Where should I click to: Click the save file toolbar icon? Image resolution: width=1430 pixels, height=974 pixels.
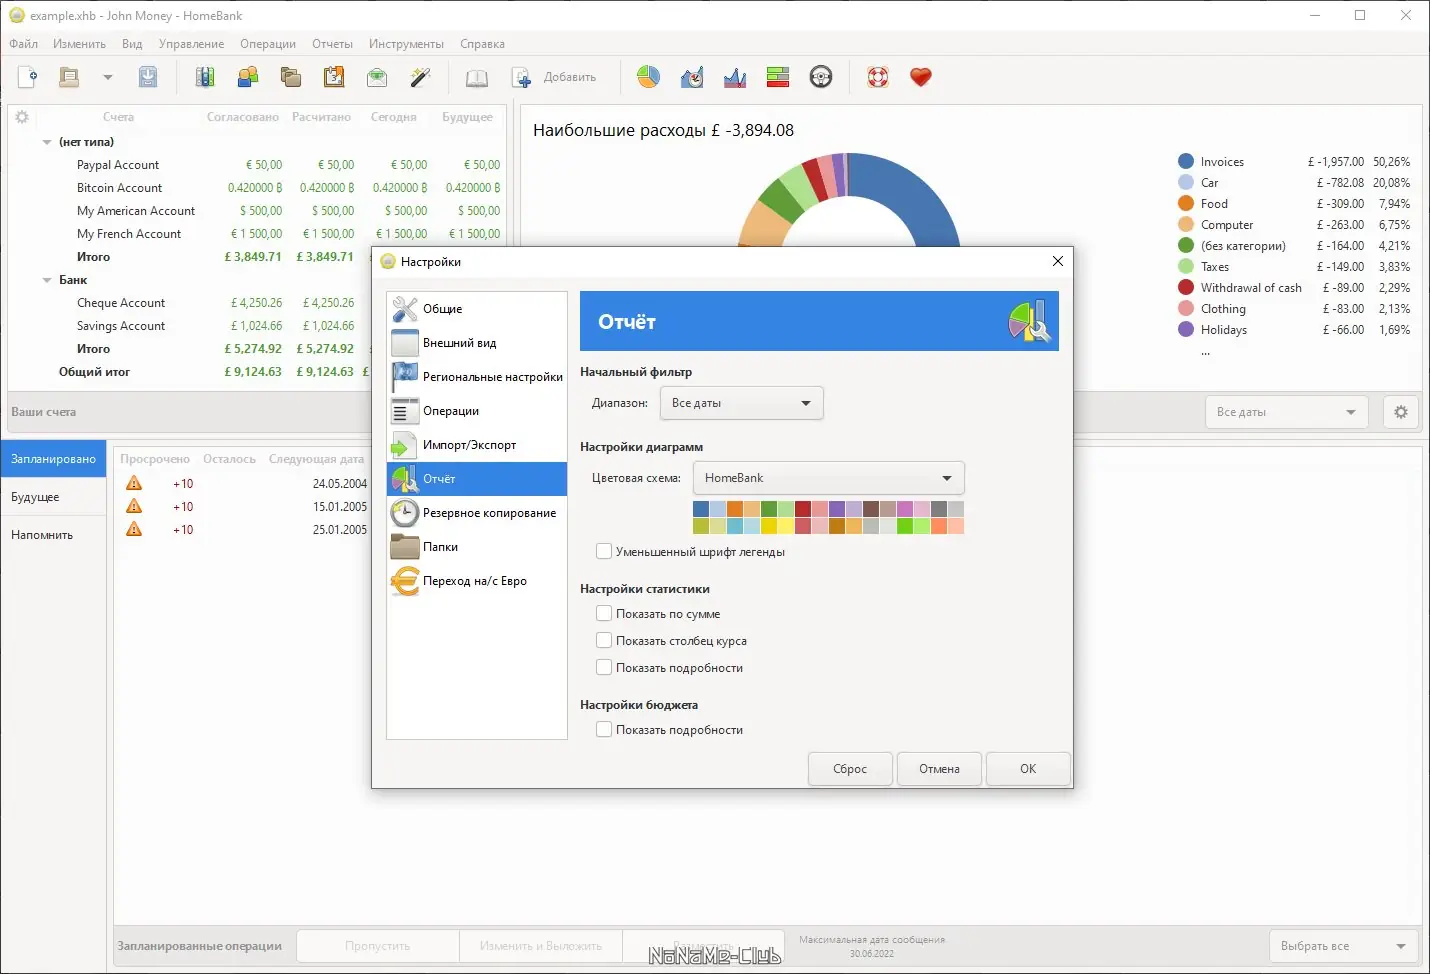148,77
